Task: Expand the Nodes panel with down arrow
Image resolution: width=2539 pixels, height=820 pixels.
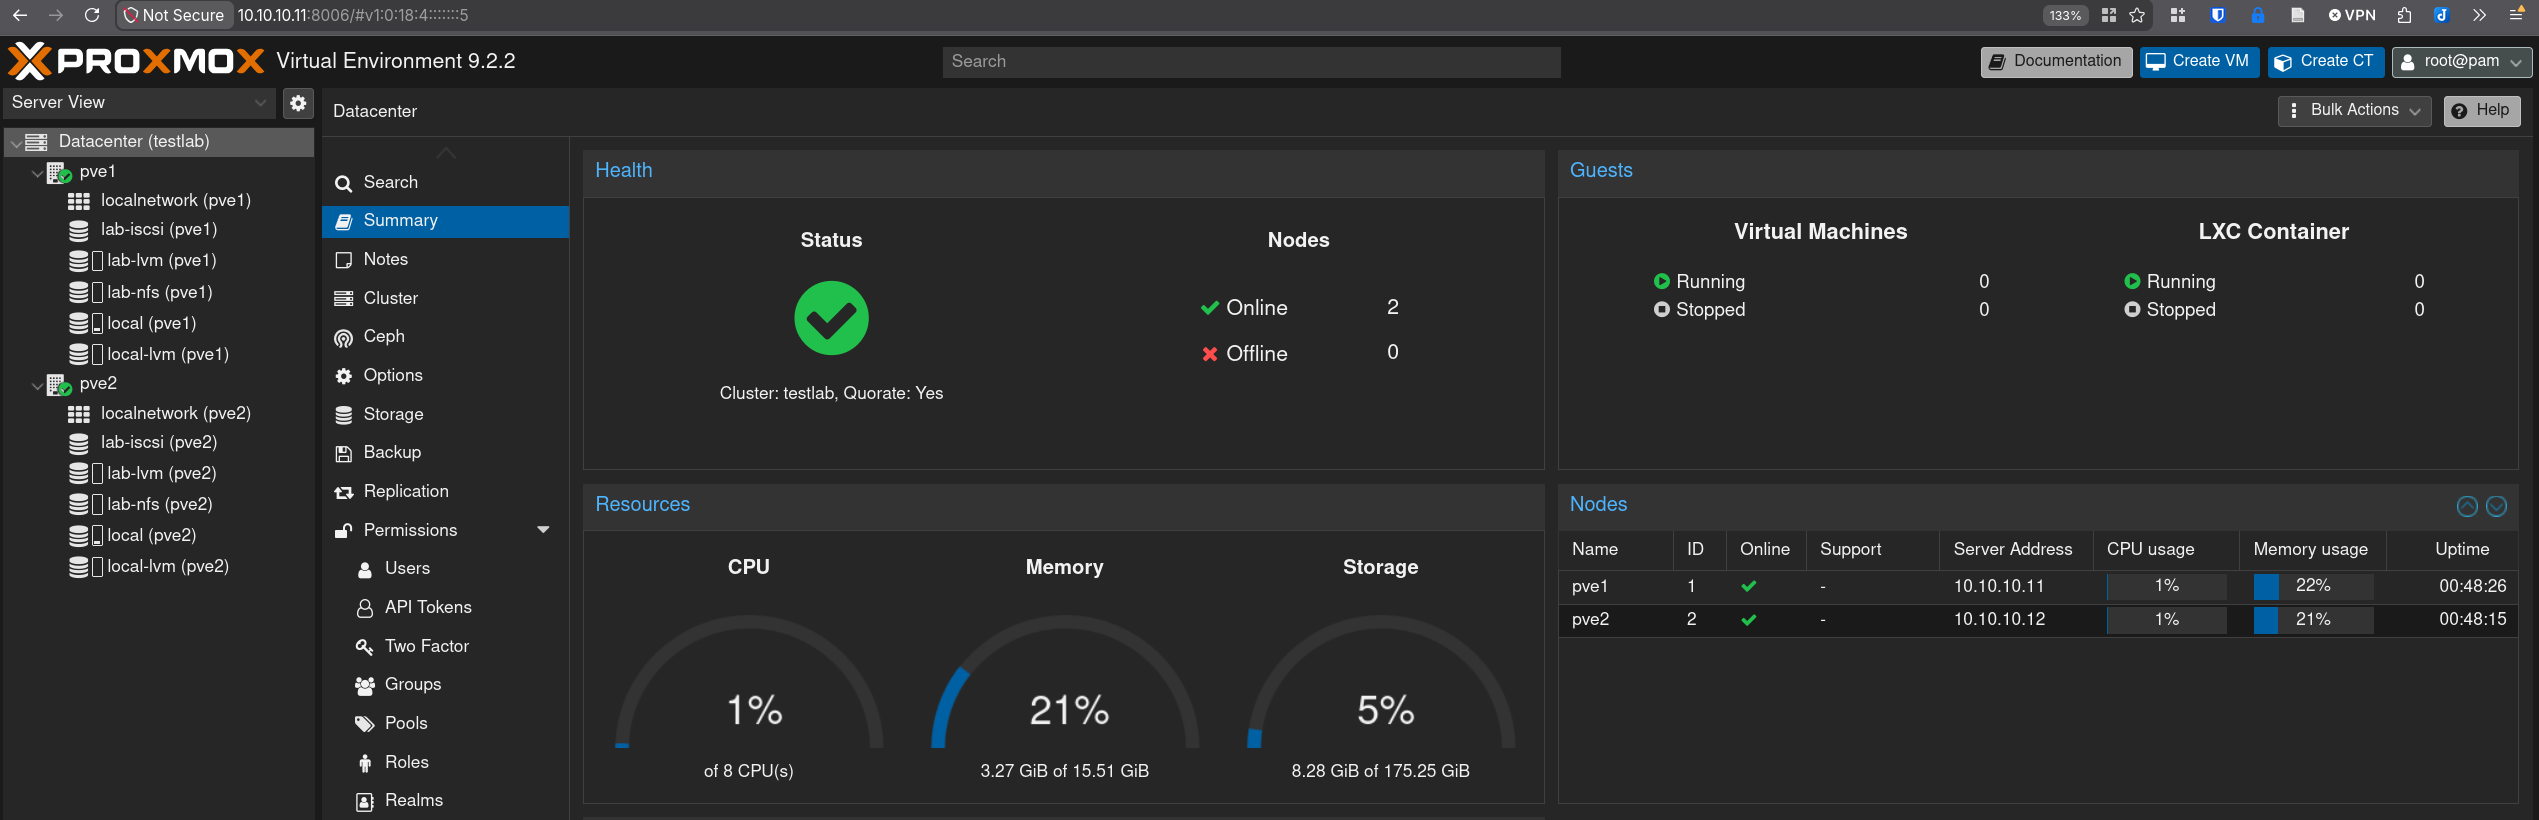Action: tap(2496, 506)
